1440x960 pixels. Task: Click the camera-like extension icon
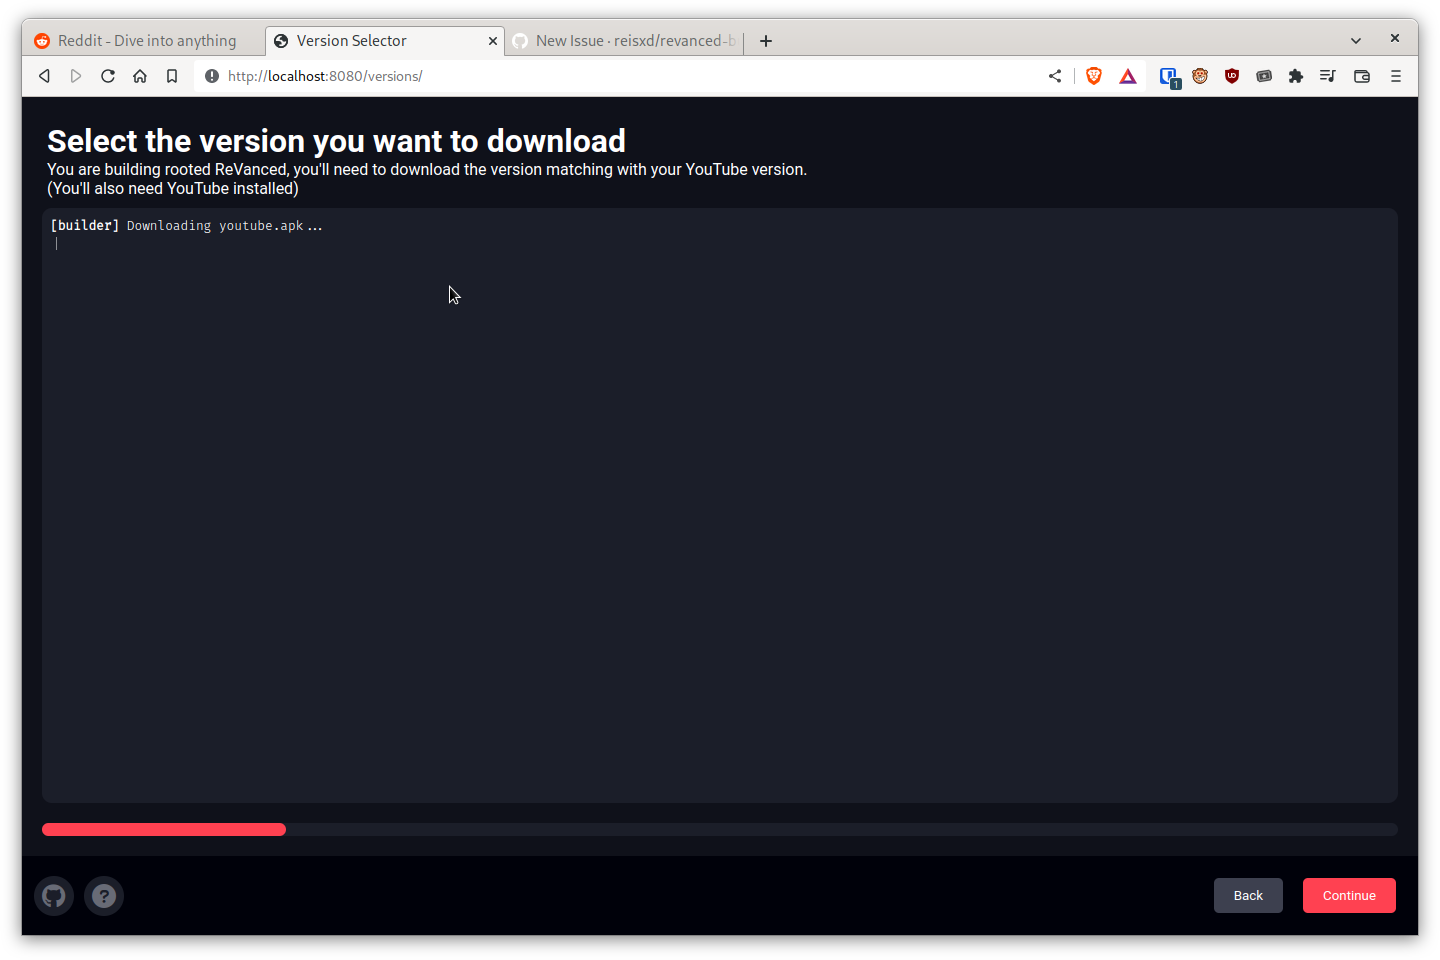1264,76
